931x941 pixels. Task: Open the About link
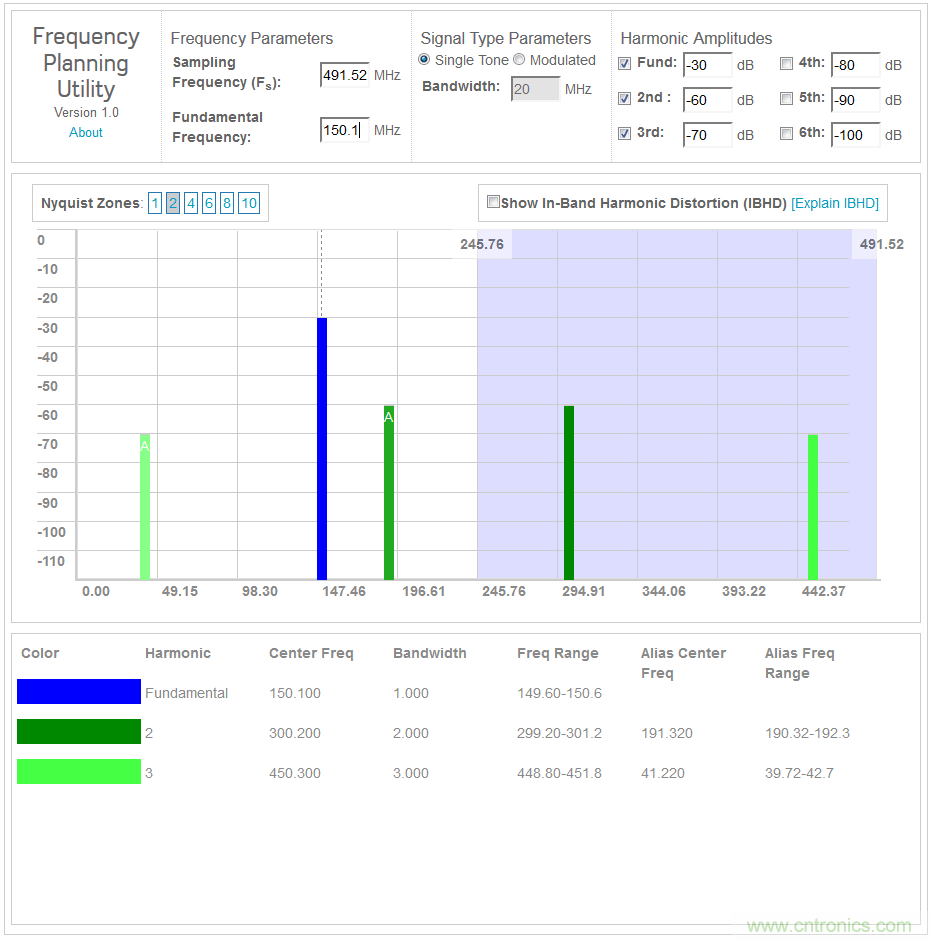click(86, 132)
